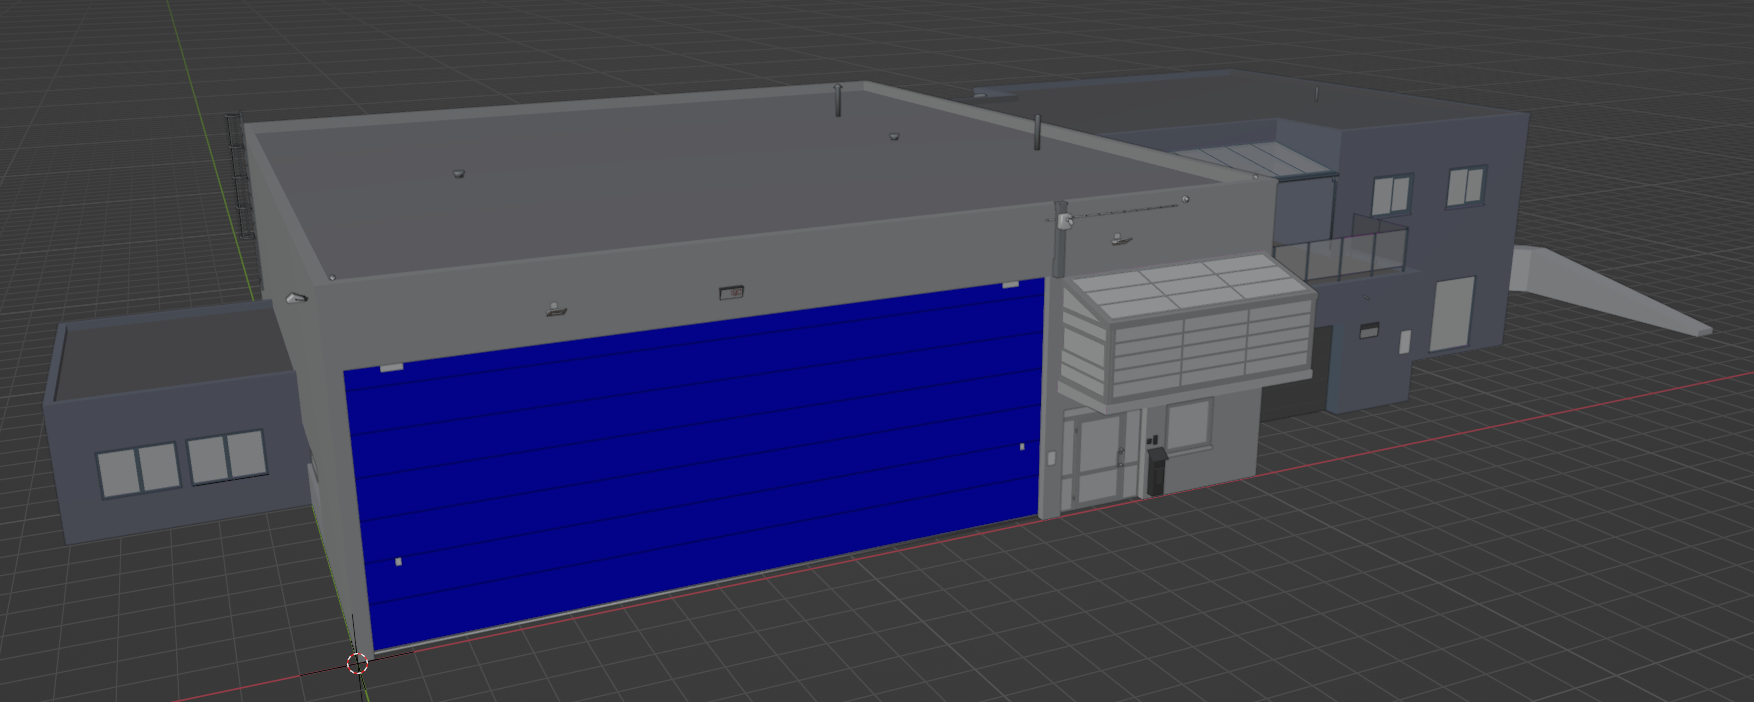
Task: Click the ladder on the hangar's back-left corner
Action: pos(237,175)
